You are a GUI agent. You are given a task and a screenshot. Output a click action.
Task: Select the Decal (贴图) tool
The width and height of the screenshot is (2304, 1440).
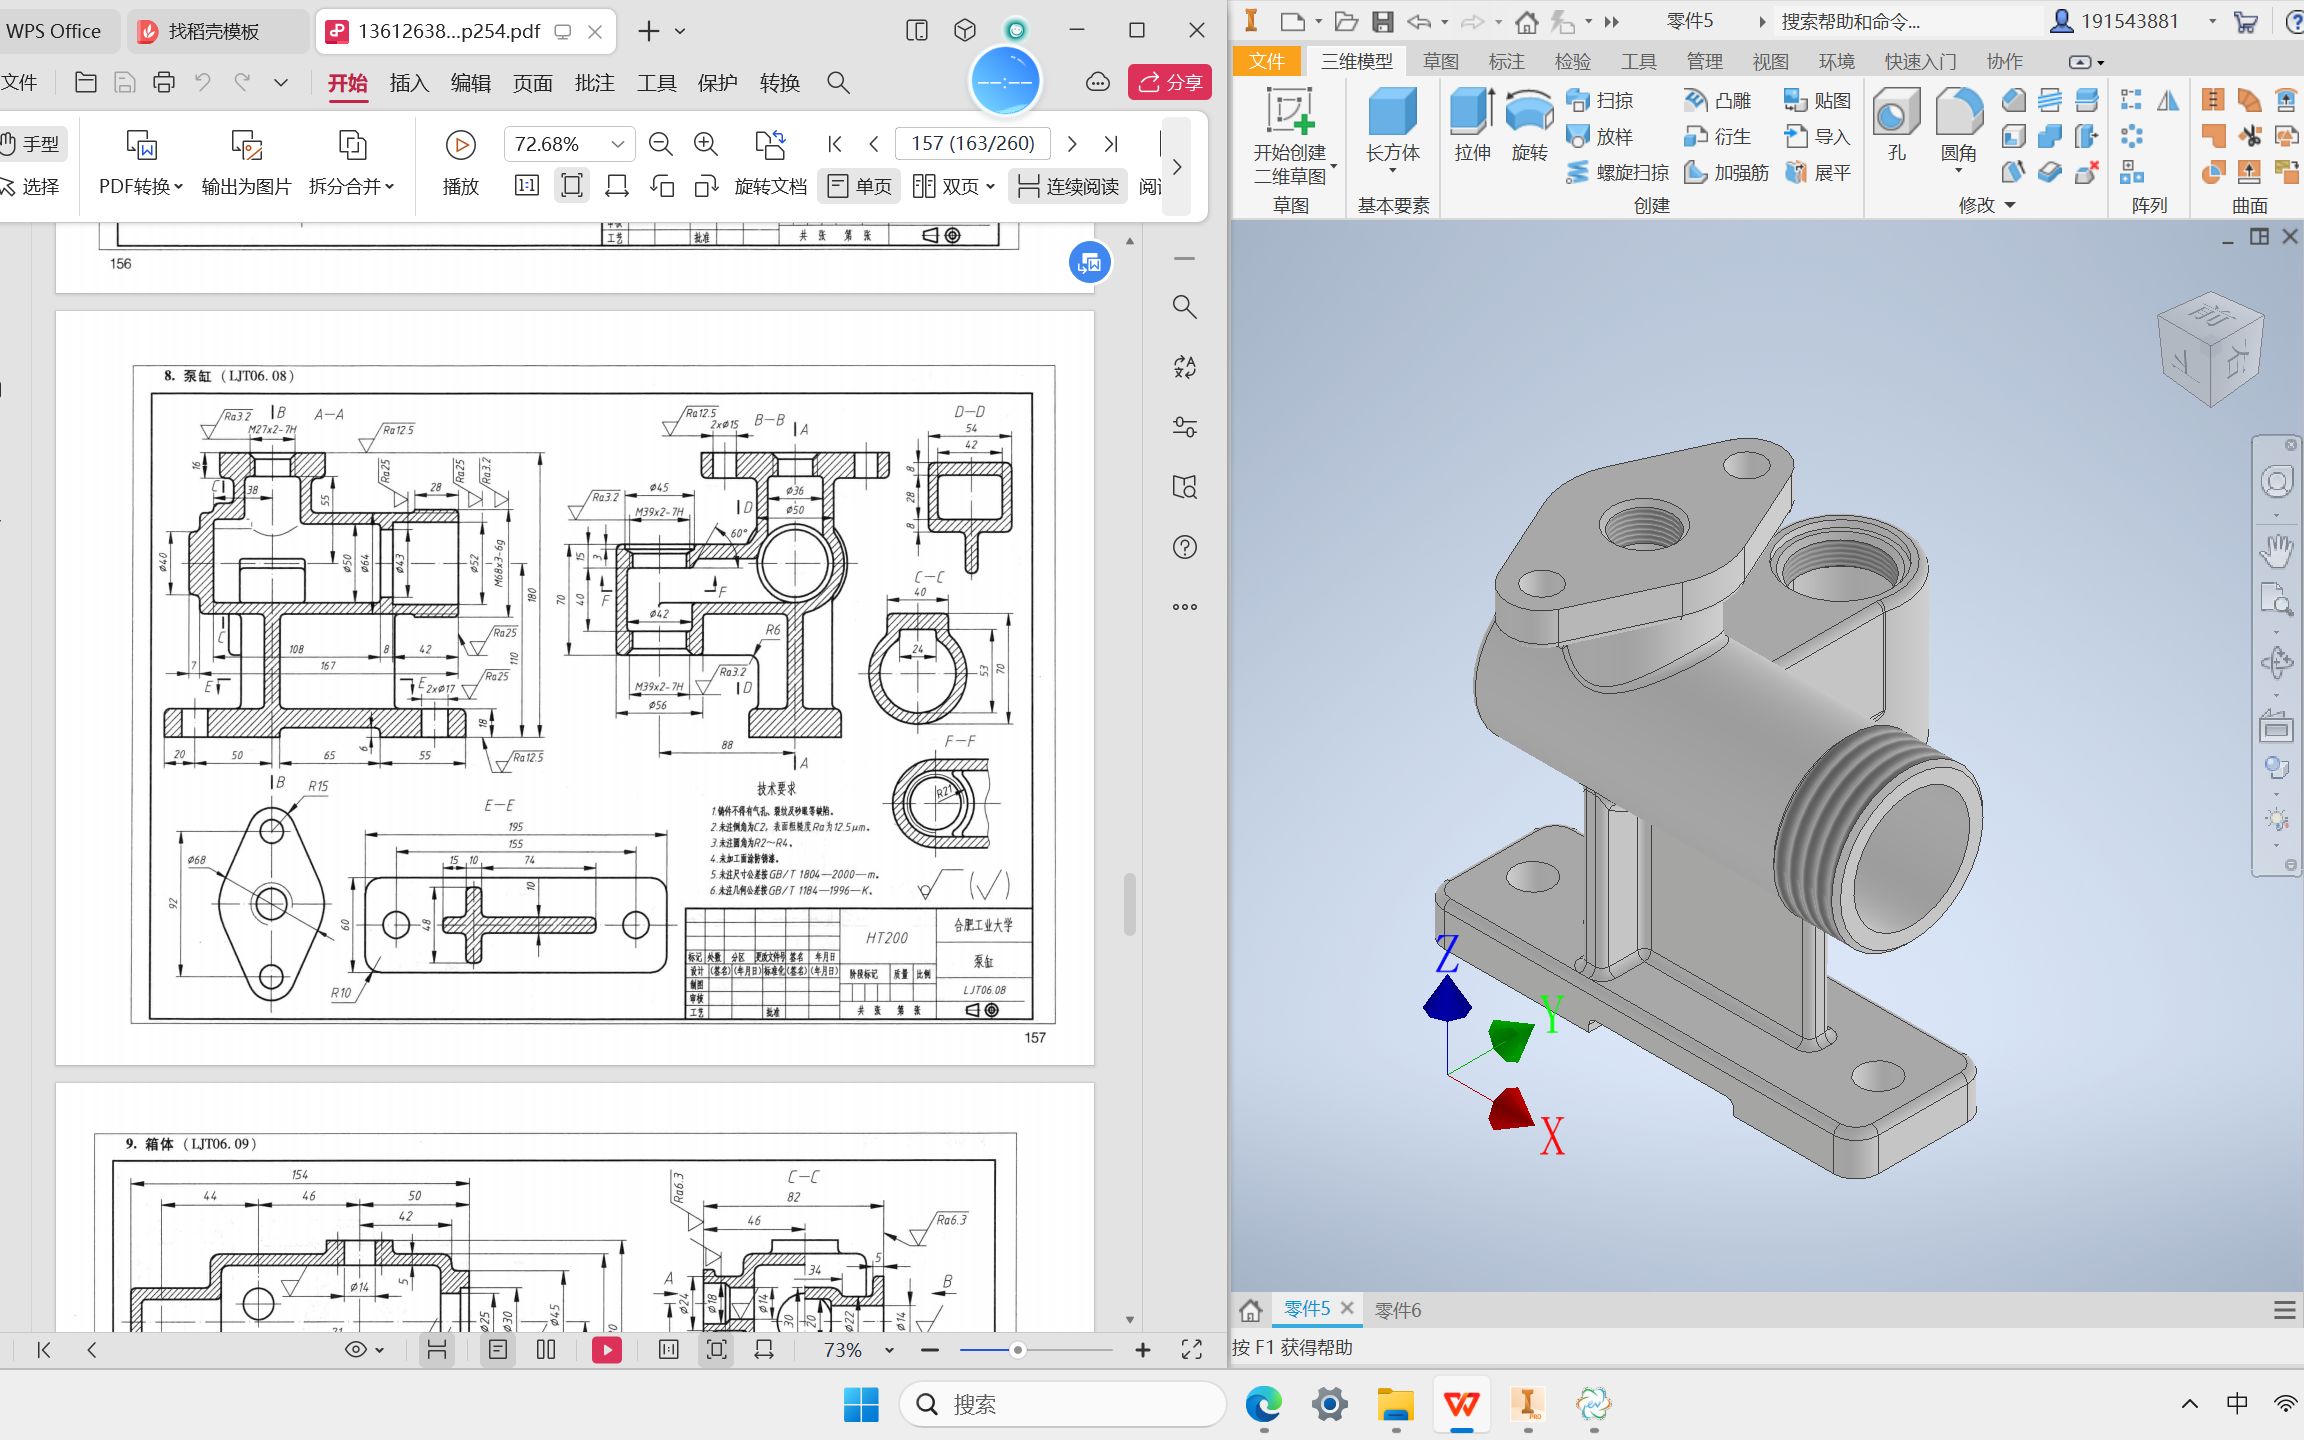click(1817, 100)
